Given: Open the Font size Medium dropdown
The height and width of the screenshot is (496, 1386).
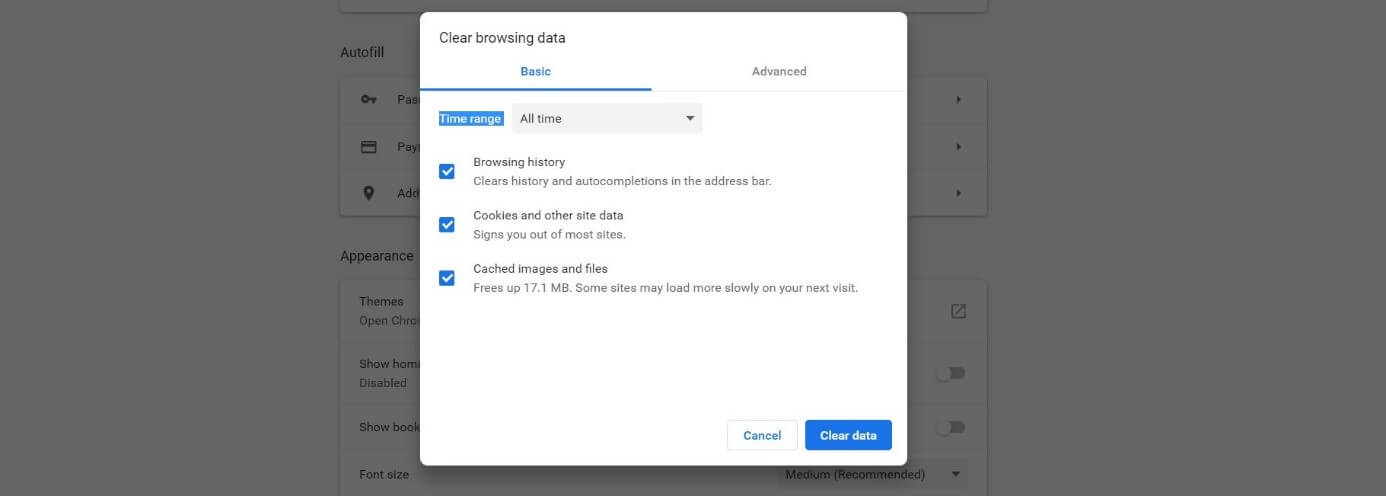Looking at the screenshot, I should [x=872, y=474].
